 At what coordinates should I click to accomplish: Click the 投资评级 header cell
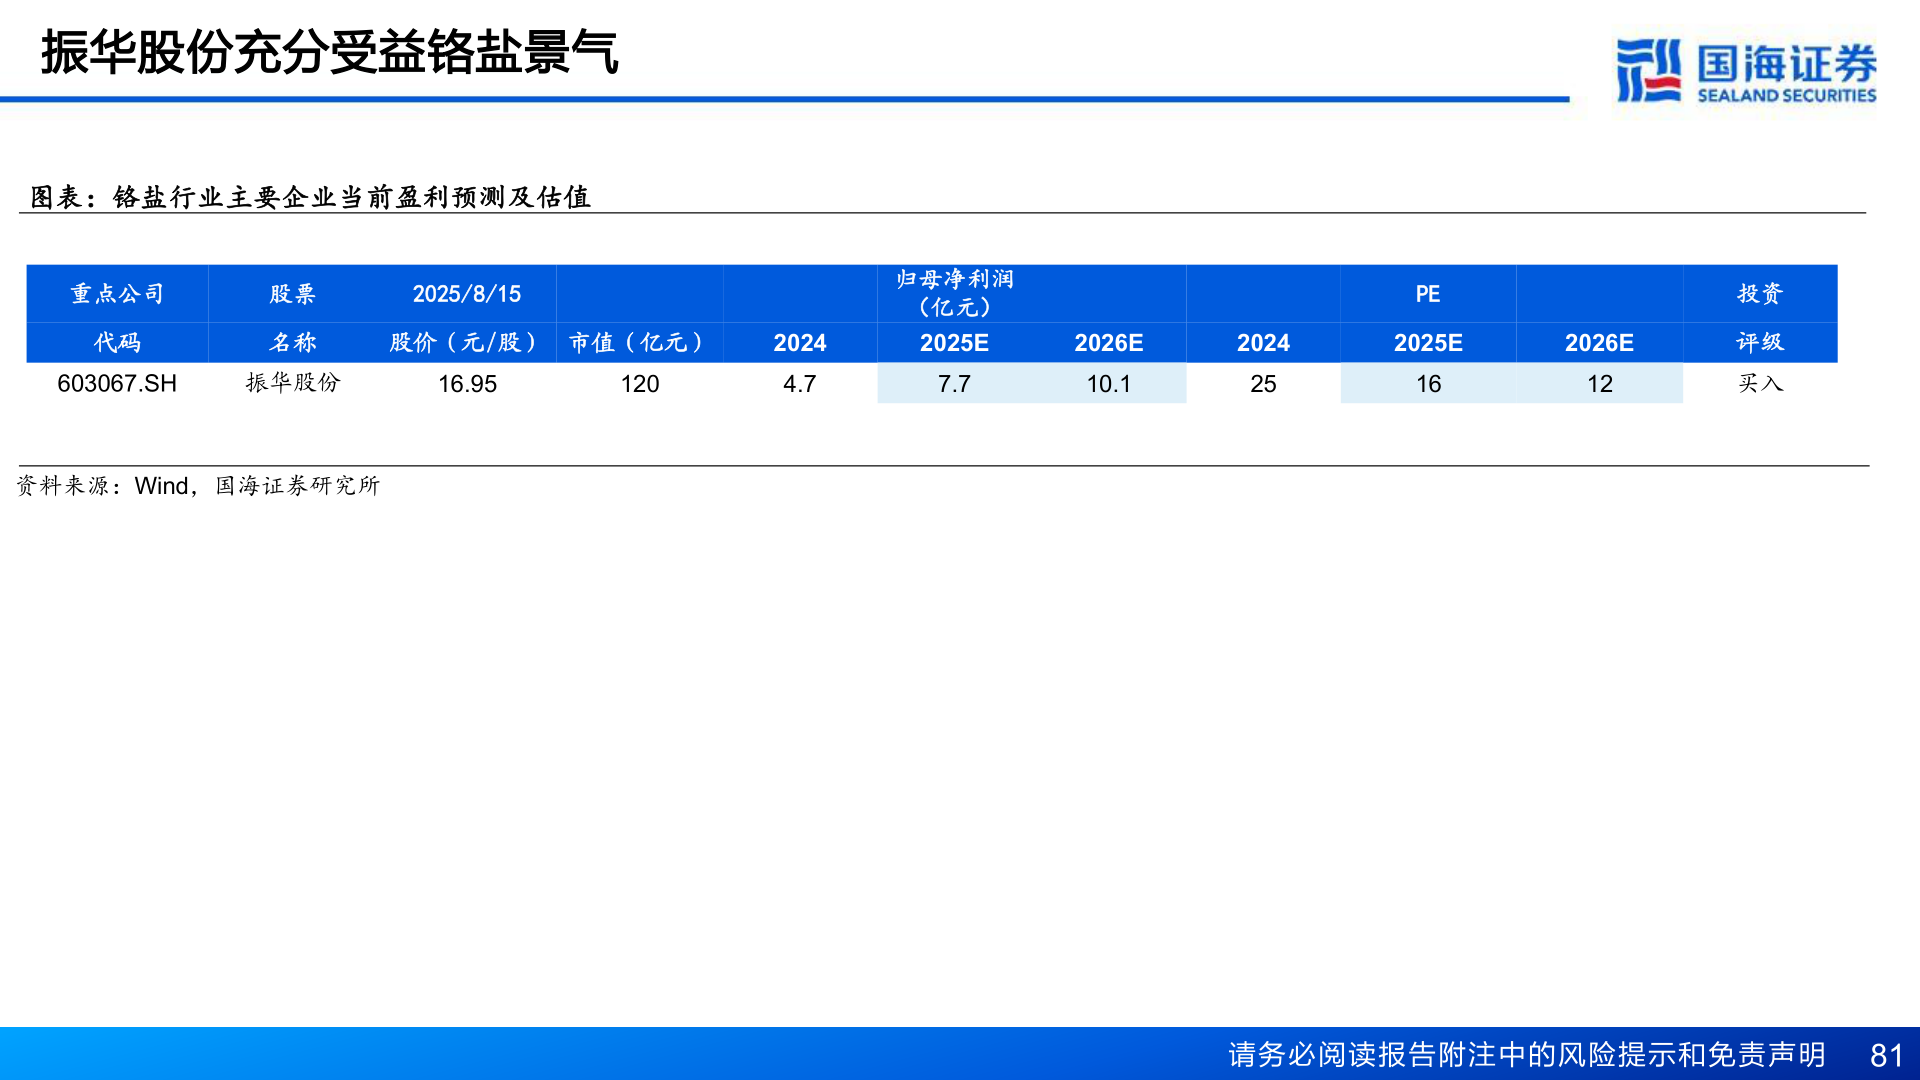(x=1762, y=318)
